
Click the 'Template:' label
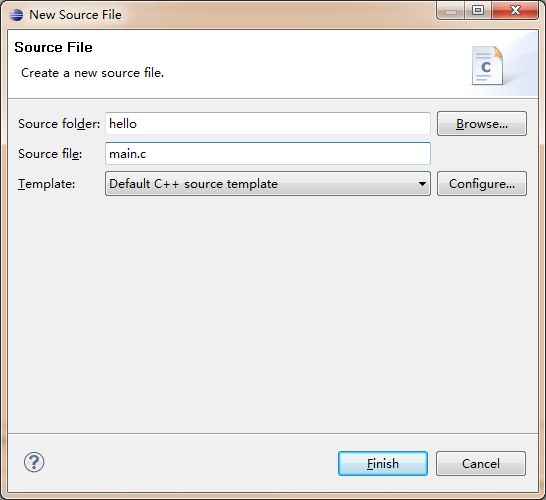coord(47,184)
